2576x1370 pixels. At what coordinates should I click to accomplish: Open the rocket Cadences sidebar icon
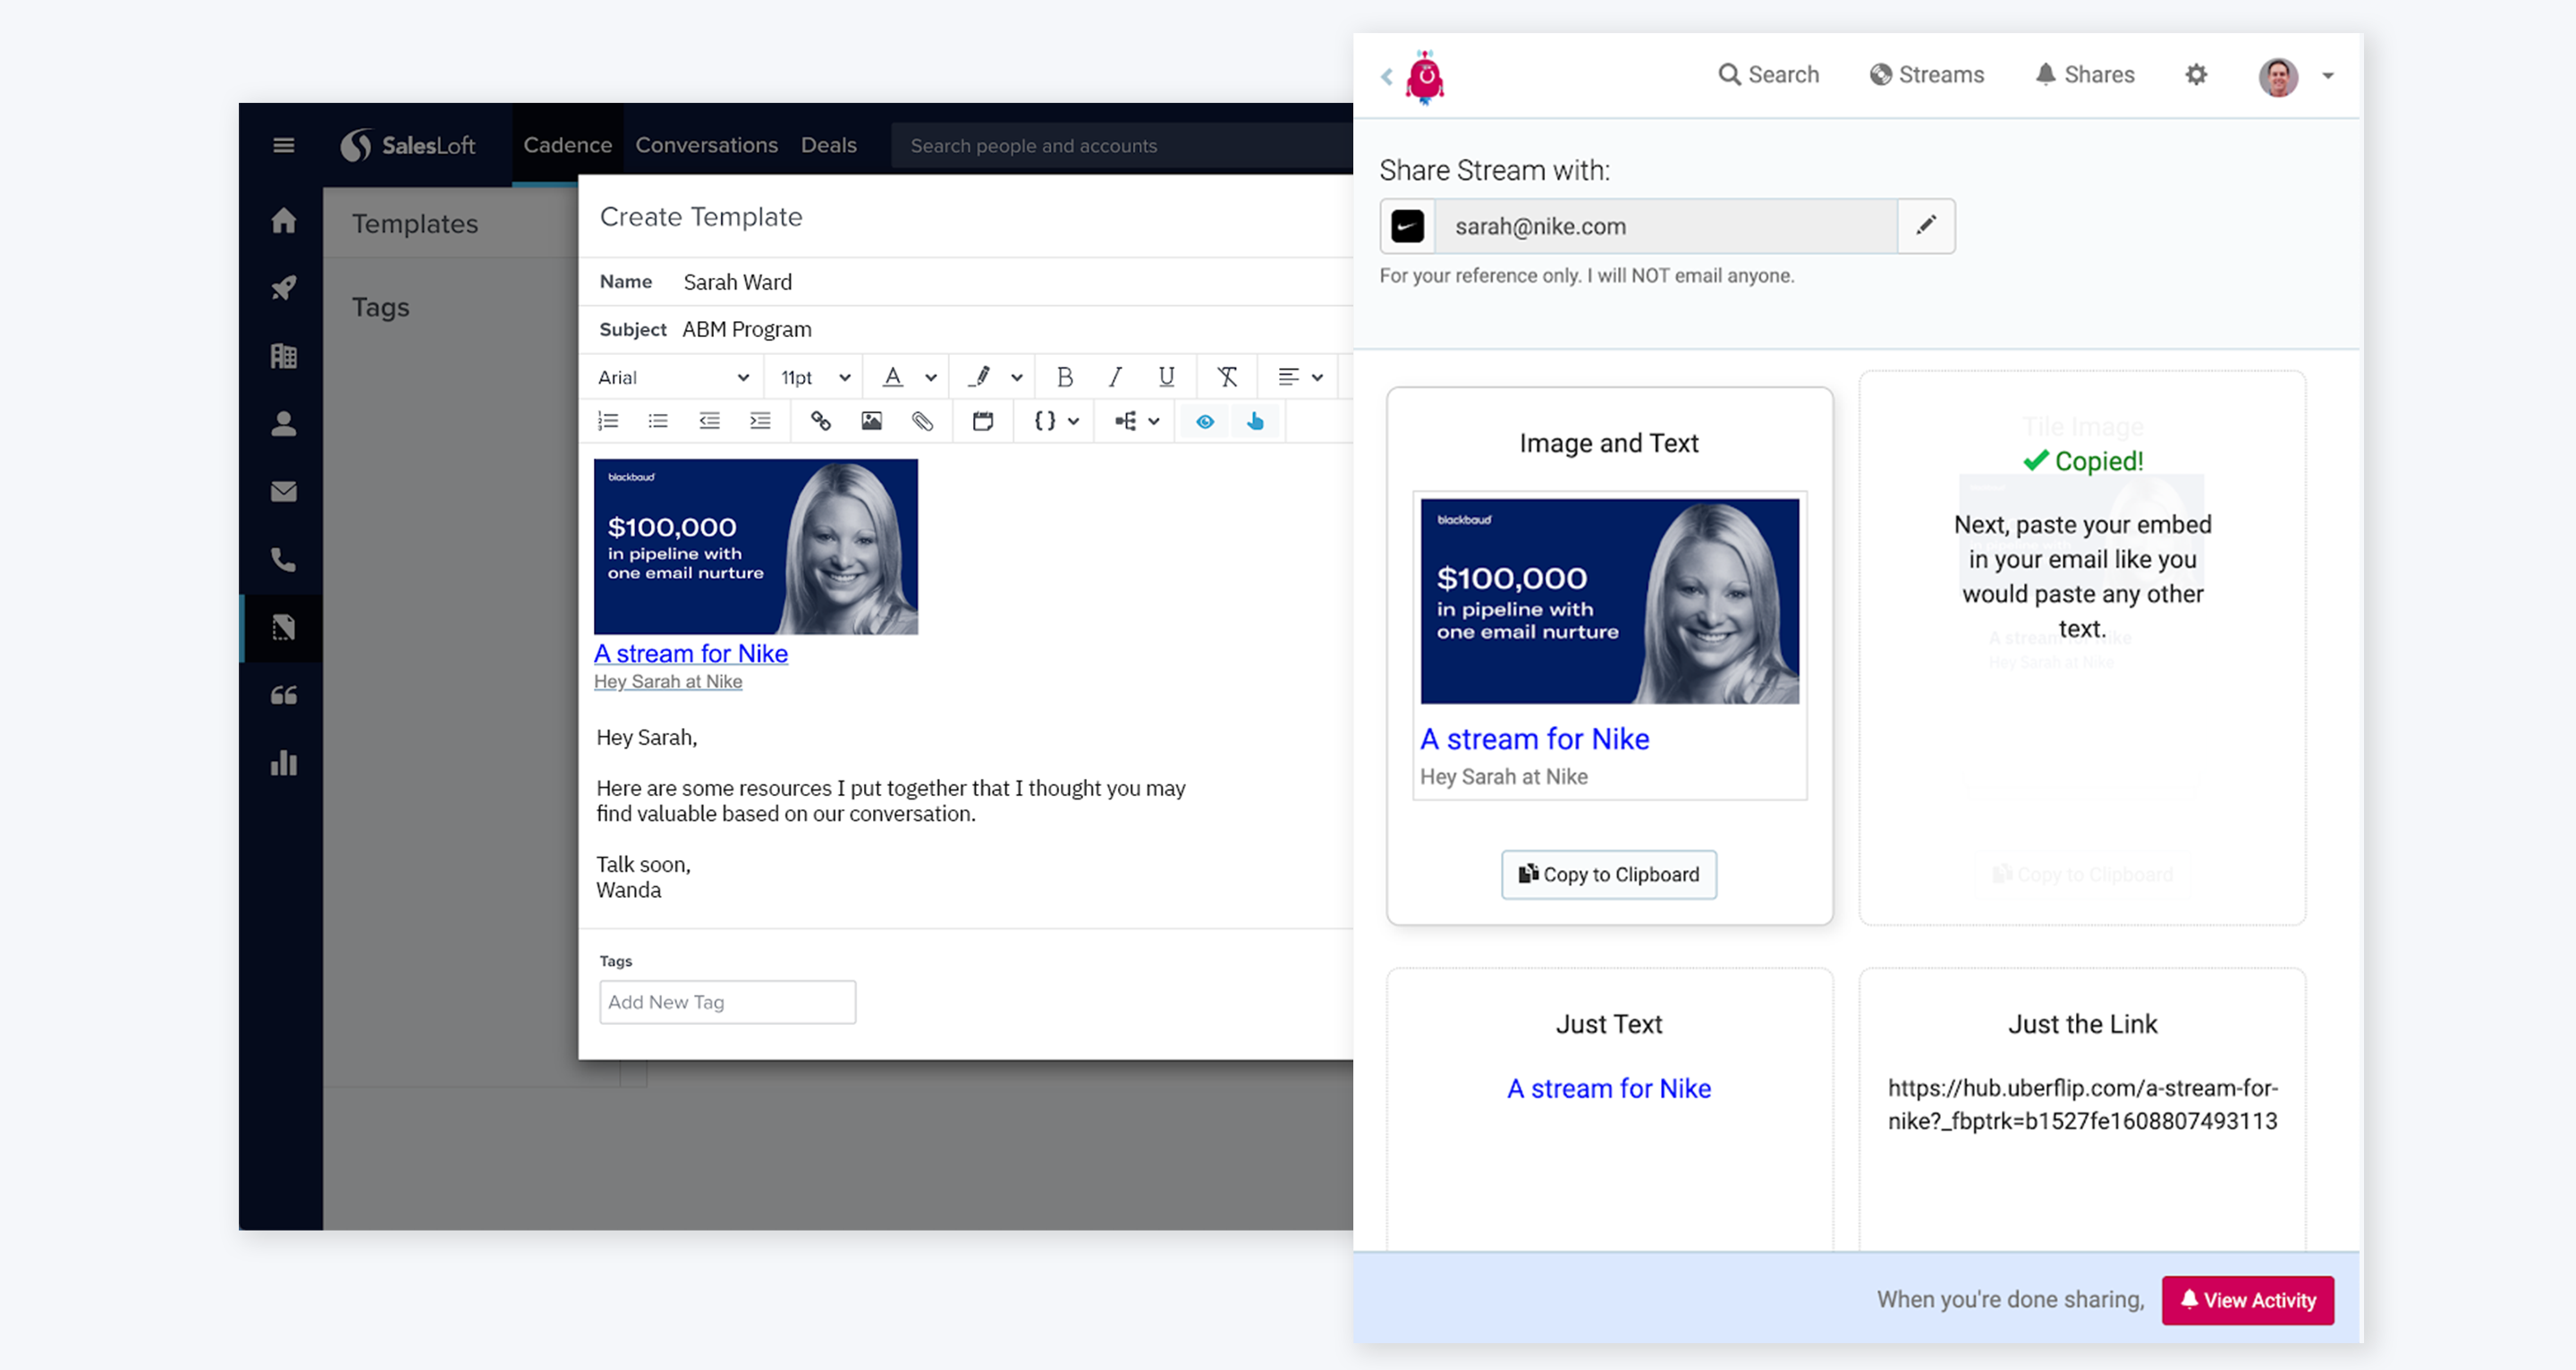(x=284, y=288)
